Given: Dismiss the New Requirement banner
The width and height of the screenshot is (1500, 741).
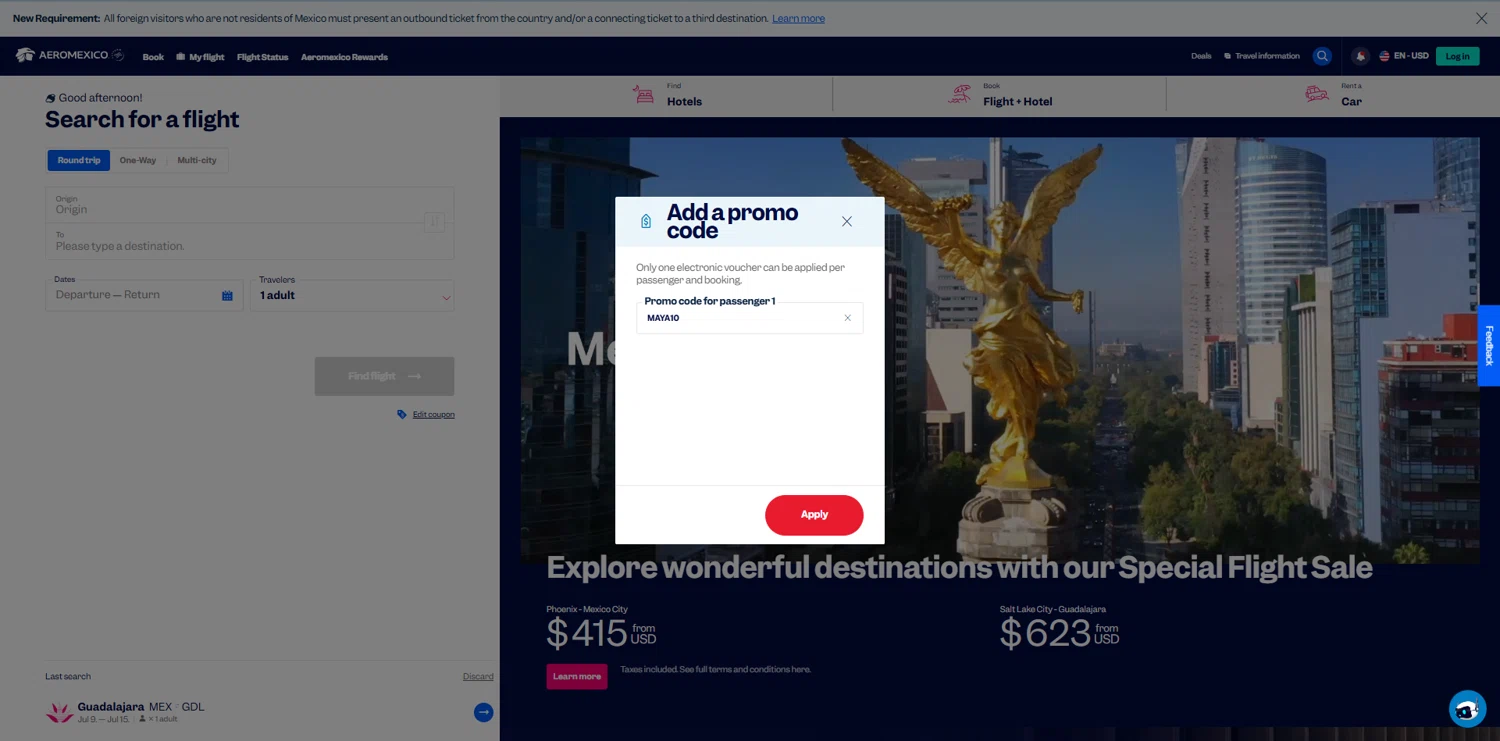Looking at the screenshot, I should pyautogui.click(x=1481, y=18).
